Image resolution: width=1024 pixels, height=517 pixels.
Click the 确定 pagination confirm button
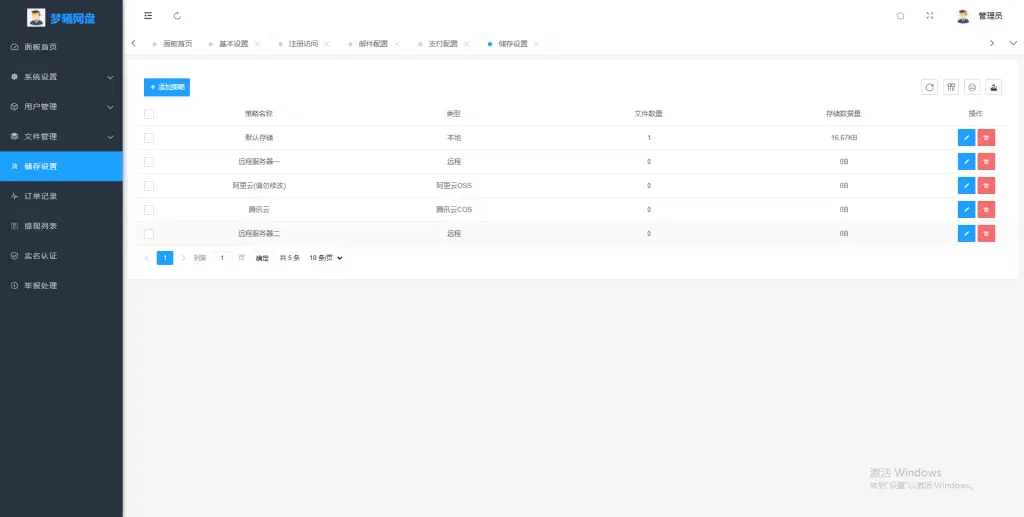262,258
